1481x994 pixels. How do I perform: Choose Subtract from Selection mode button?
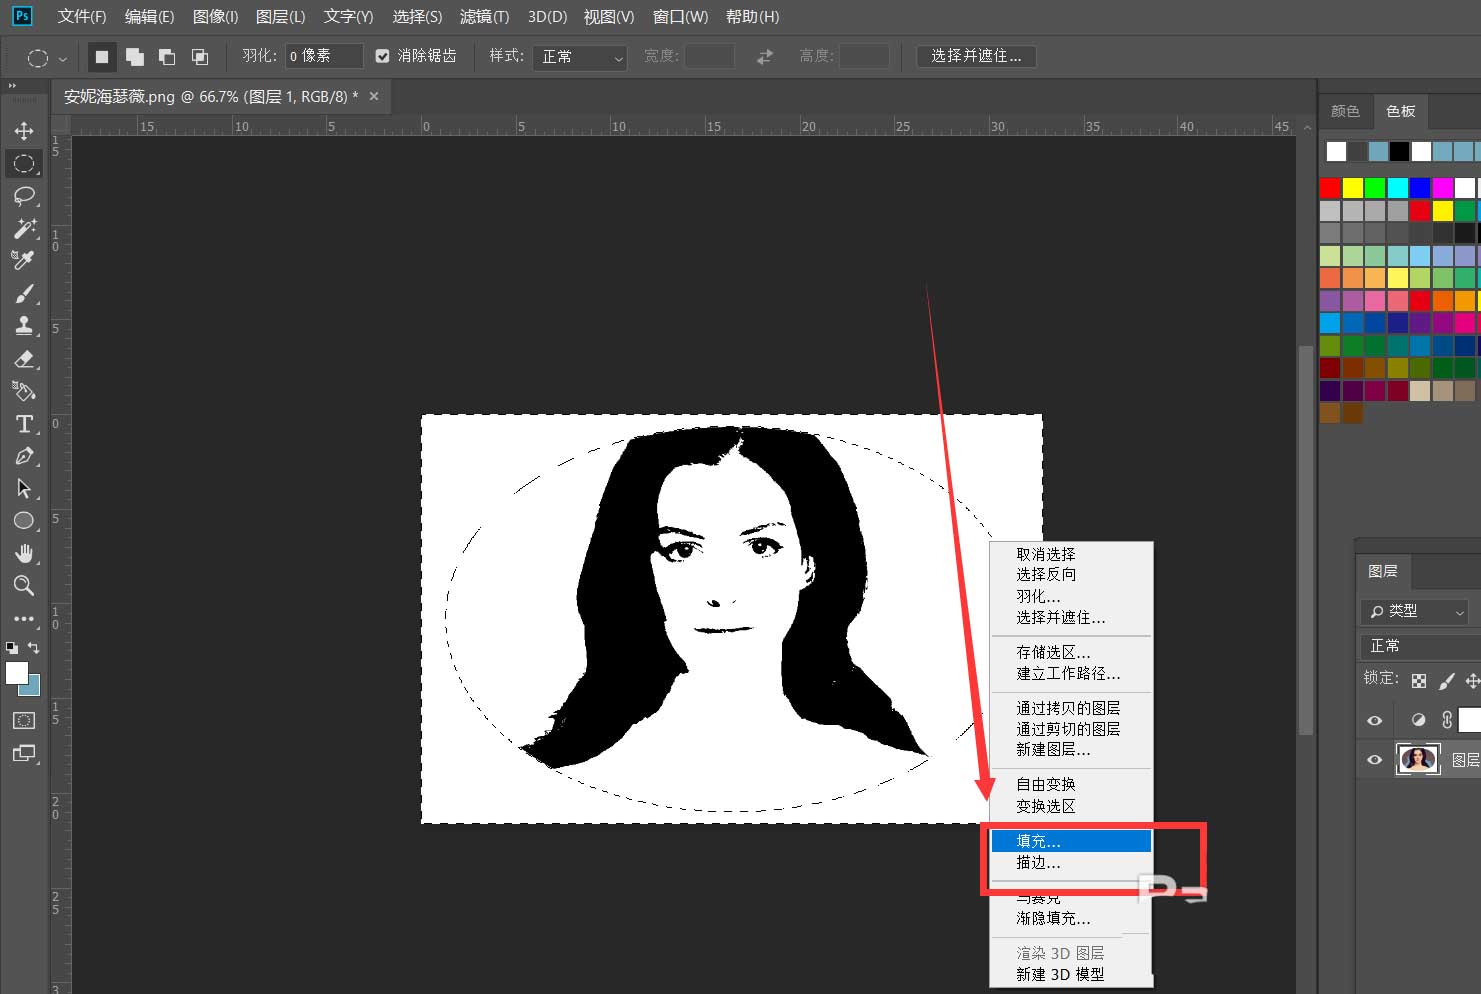coord(167,57)
